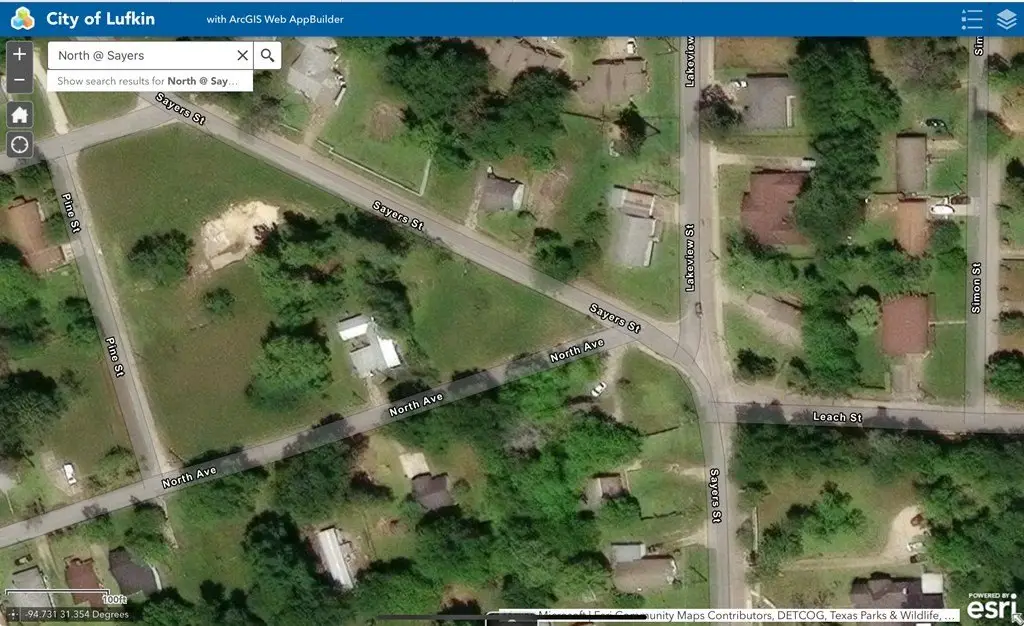1024x626 pixels.
Task: Select the Show search results suggestion
Action: 148,81
